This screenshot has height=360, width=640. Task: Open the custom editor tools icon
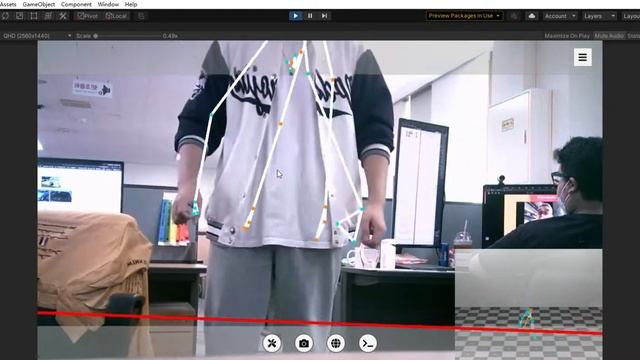(x=62, y=16)
